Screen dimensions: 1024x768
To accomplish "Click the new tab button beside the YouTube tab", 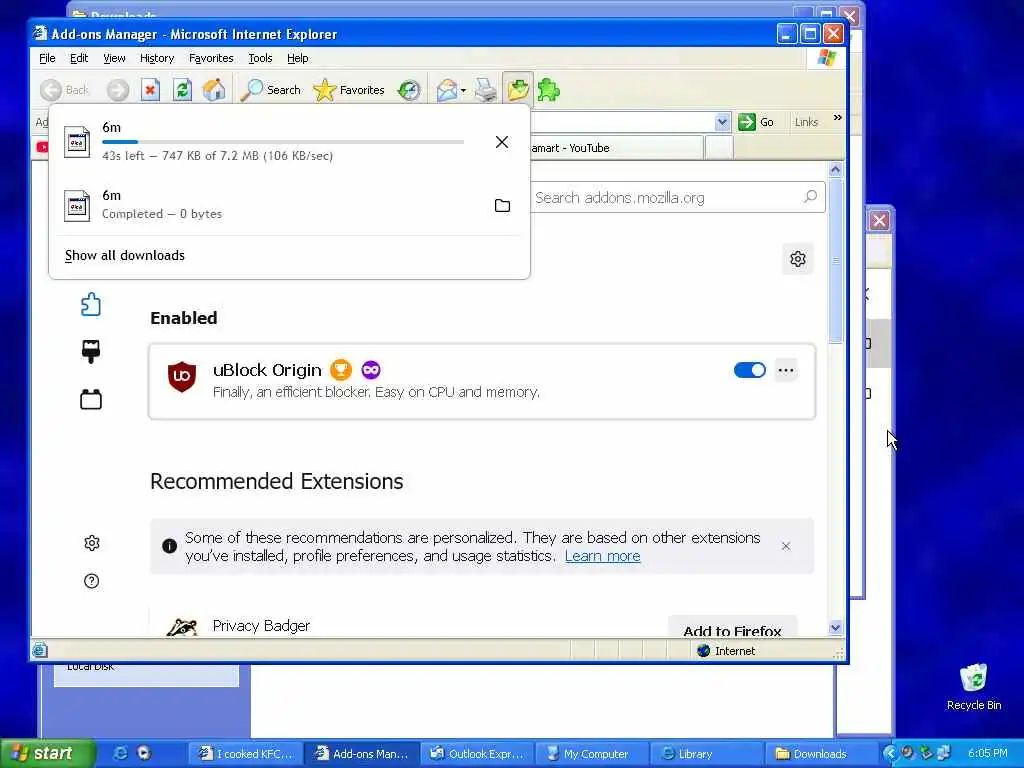I will pos(719,148).
